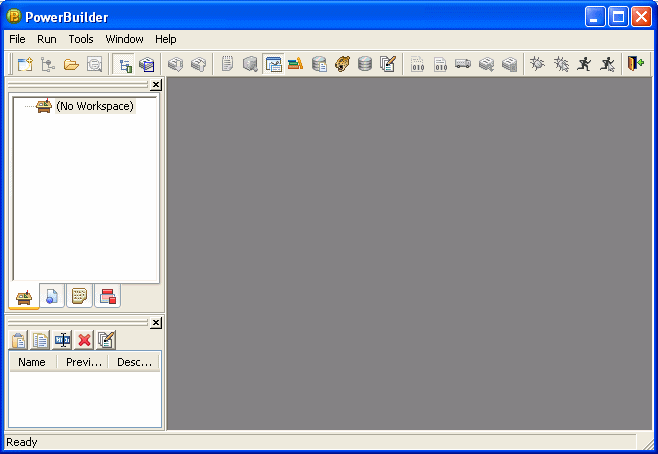This screenshot has width=658, height=454.
Task: Switch to the red windows tab
Action: coord(108,296)
